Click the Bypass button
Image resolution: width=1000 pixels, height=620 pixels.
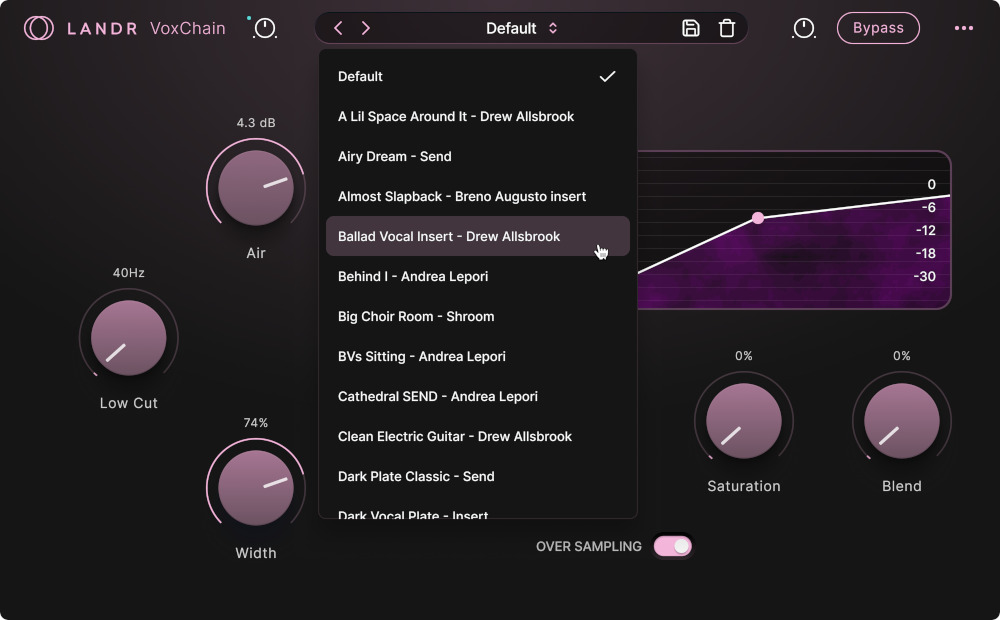[x=878, y=28]
